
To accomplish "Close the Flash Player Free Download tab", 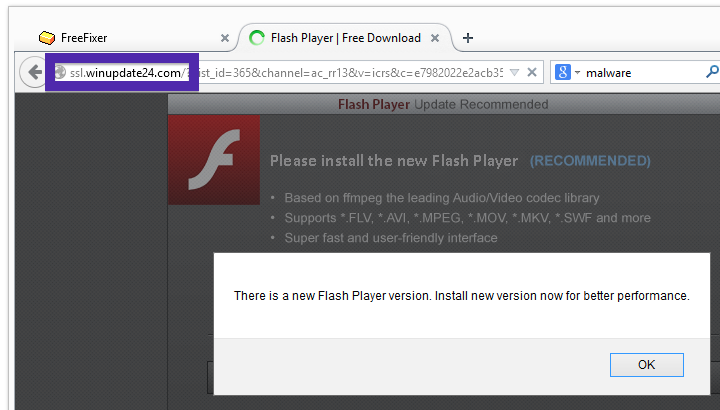I will tap(435, 38).
